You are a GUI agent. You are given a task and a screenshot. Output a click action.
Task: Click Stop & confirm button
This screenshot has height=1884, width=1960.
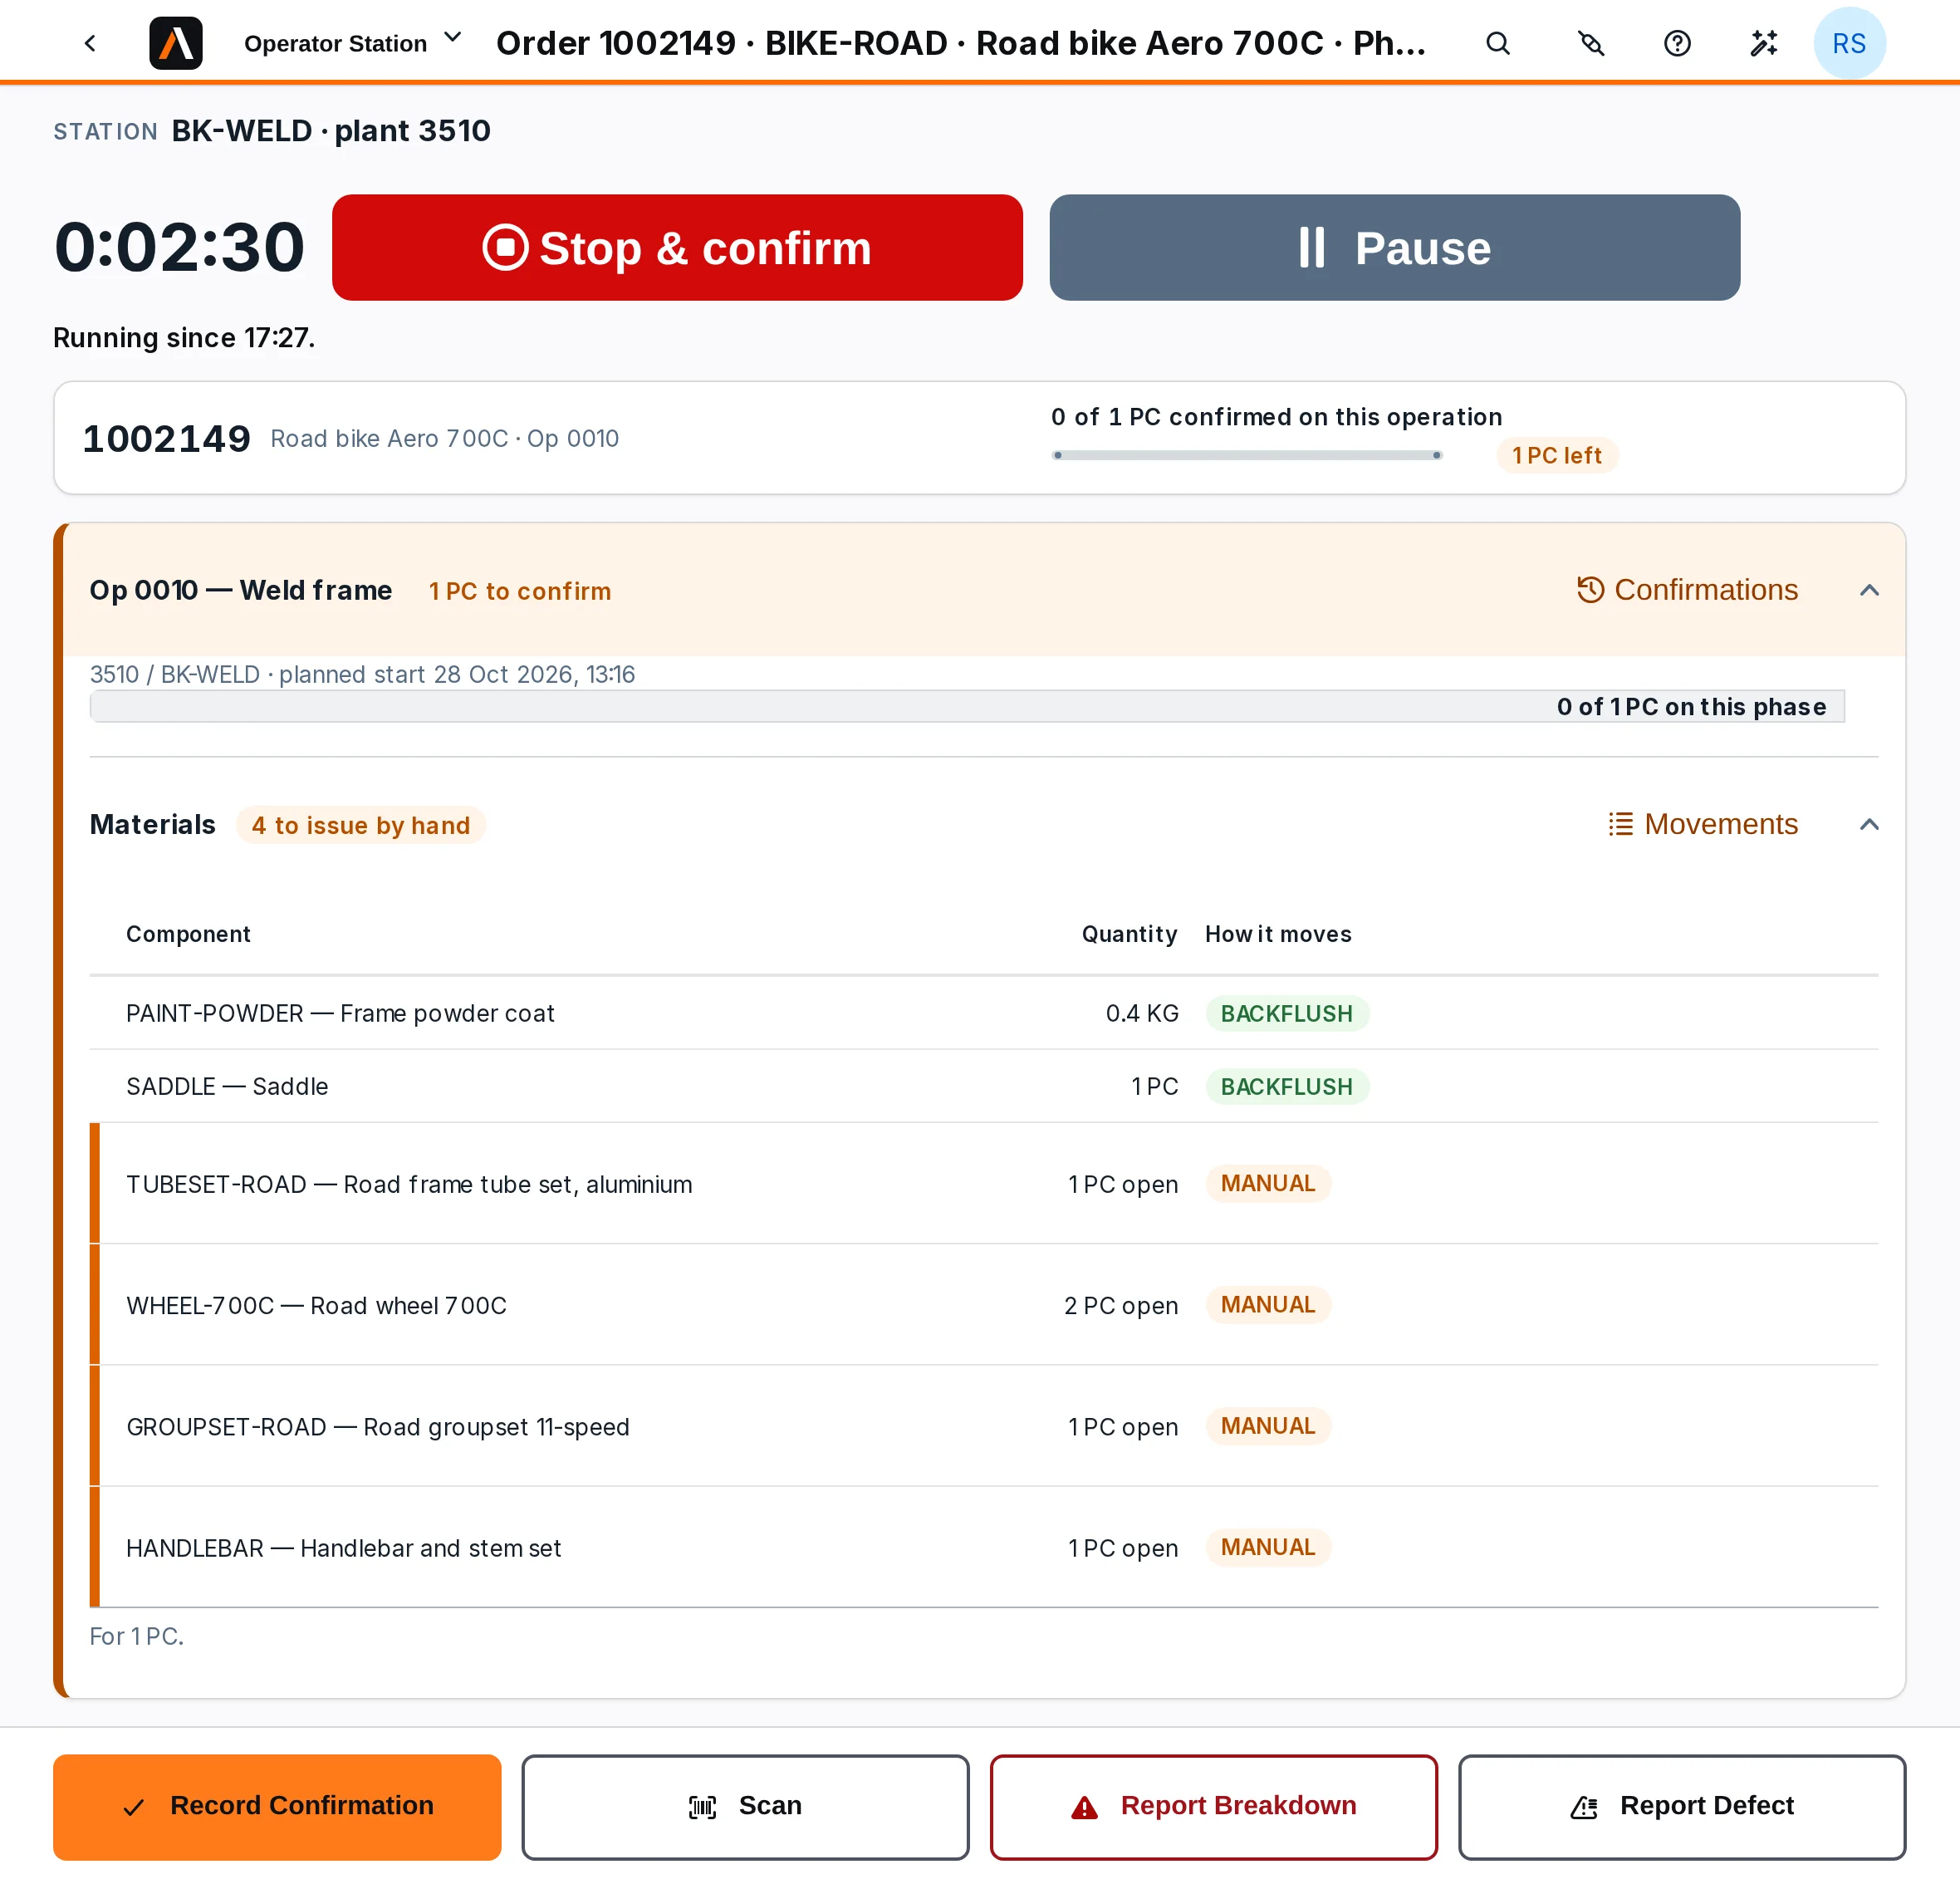coord(677,247)
